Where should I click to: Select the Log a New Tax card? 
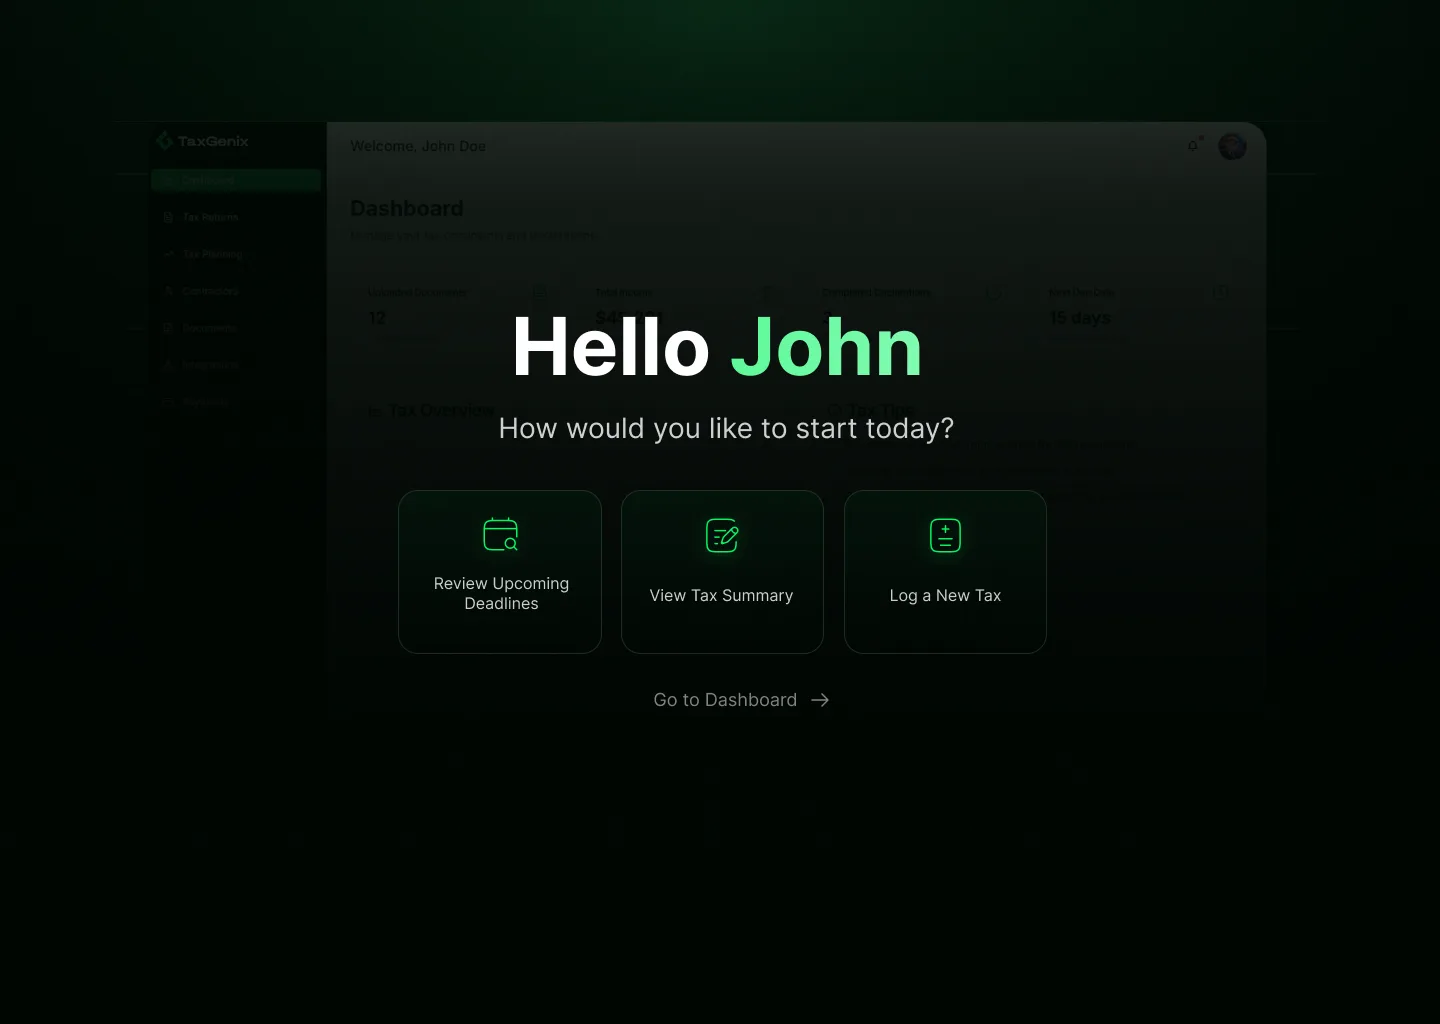point(945,572)
